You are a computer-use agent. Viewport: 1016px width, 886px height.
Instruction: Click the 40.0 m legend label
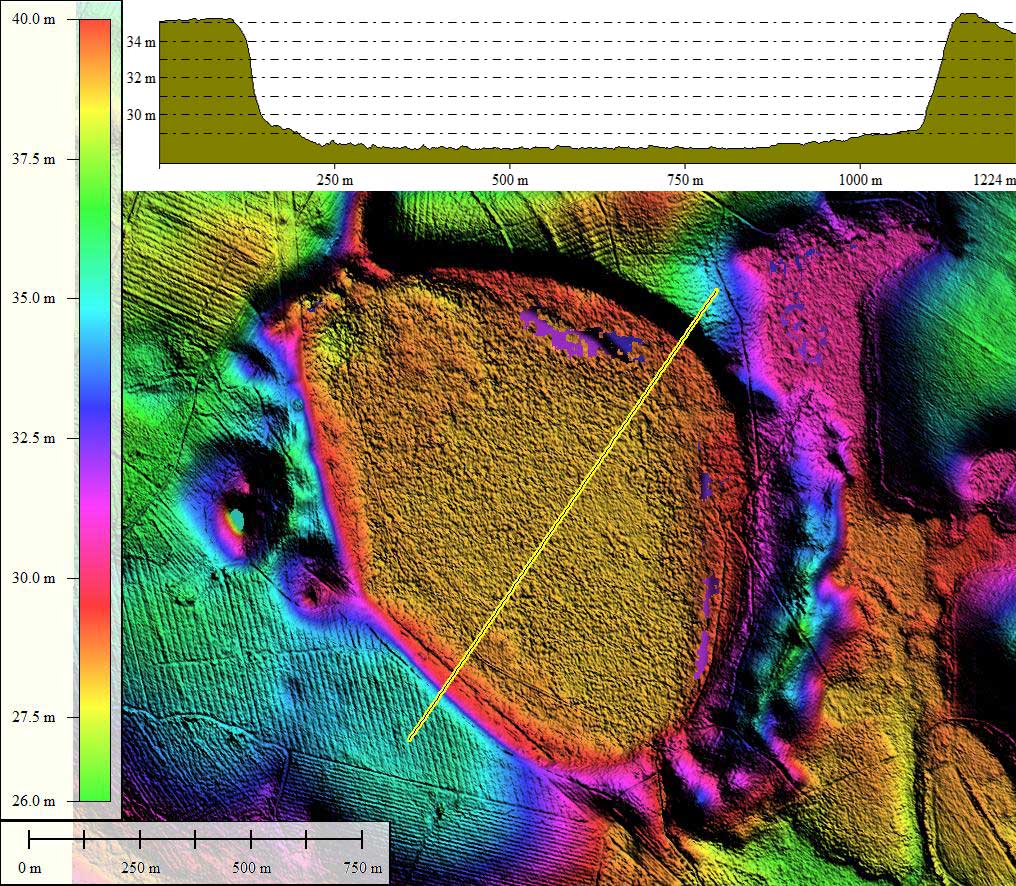coord(34,19)
